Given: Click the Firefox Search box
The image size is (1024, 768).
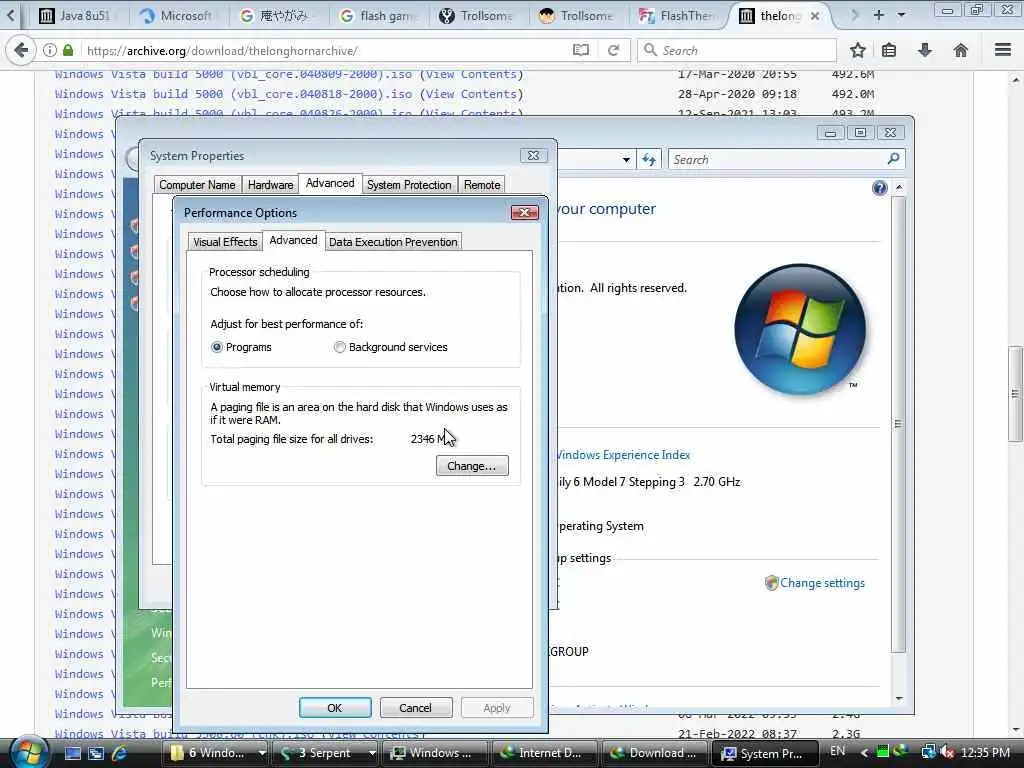Looking at the screenshot, I should click(737, 50).
